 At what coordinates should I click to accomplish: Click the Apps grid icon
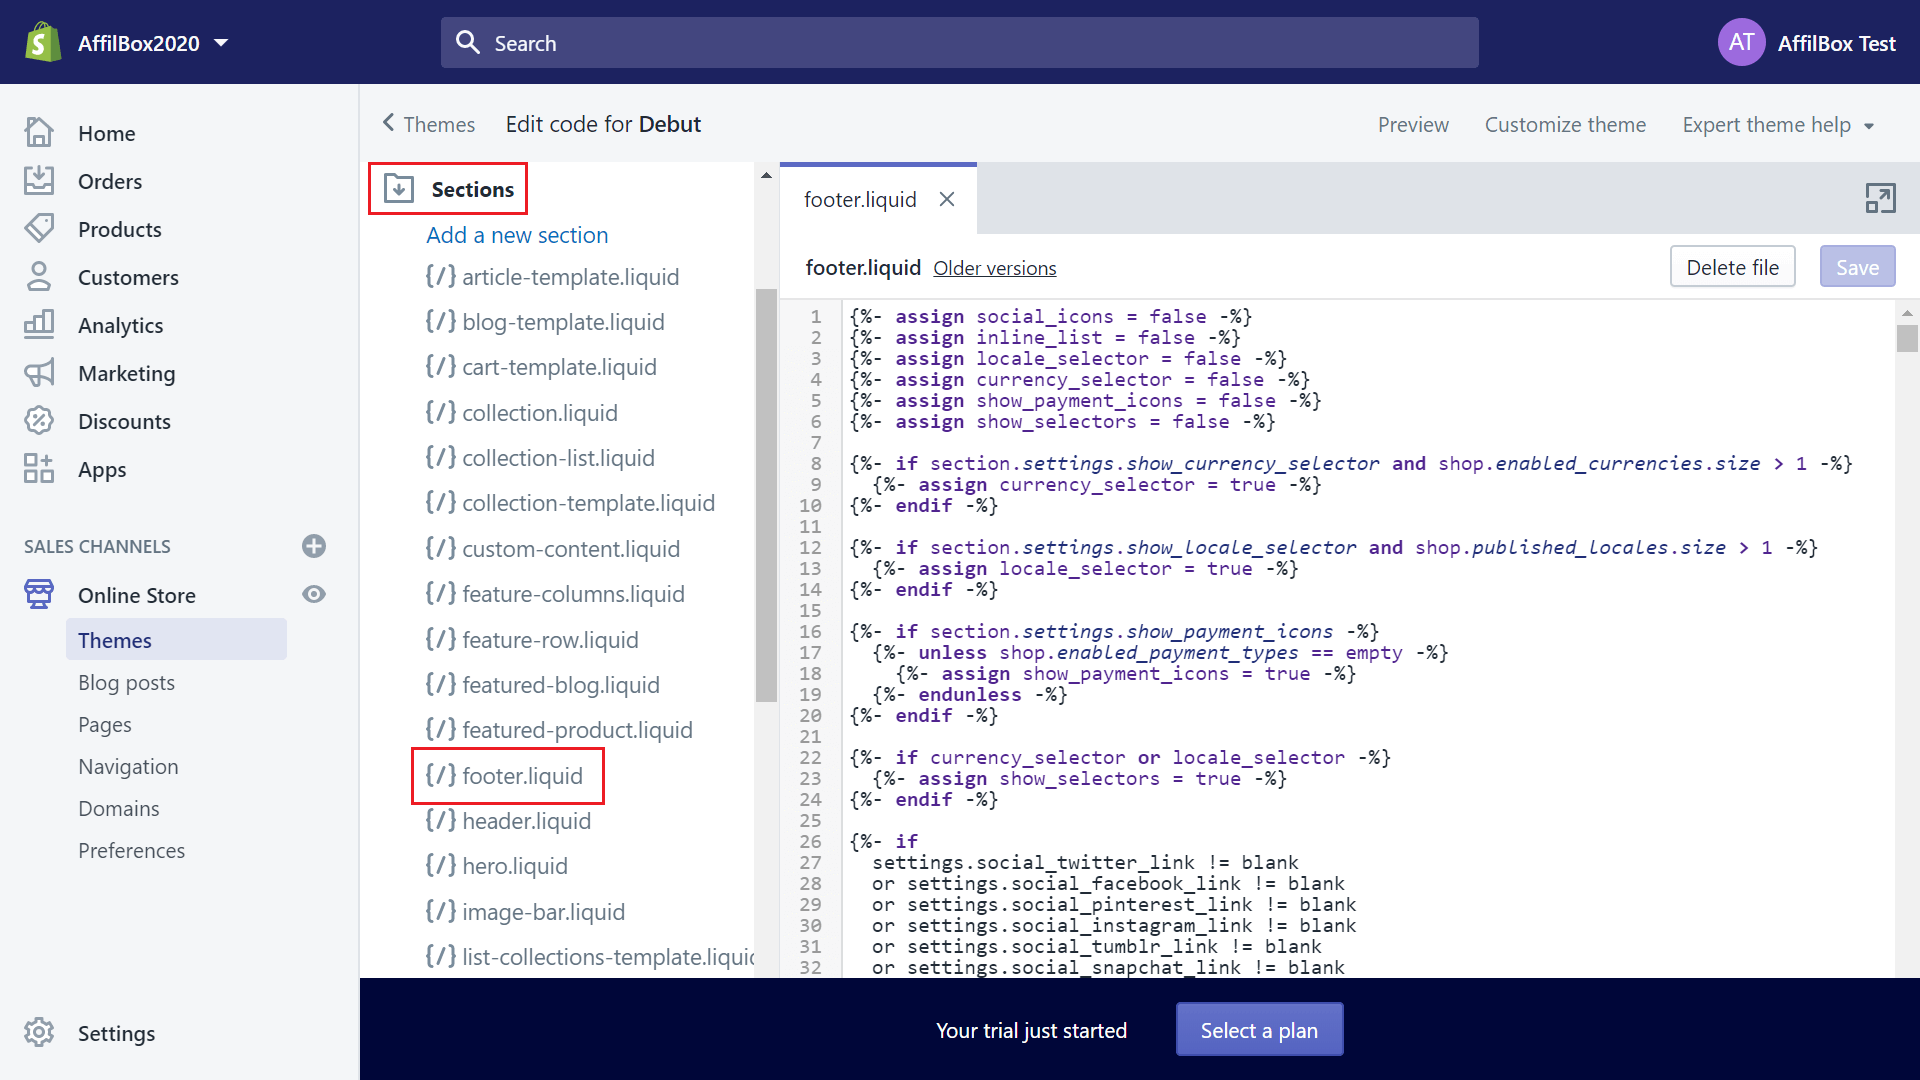tap(39, 468)
